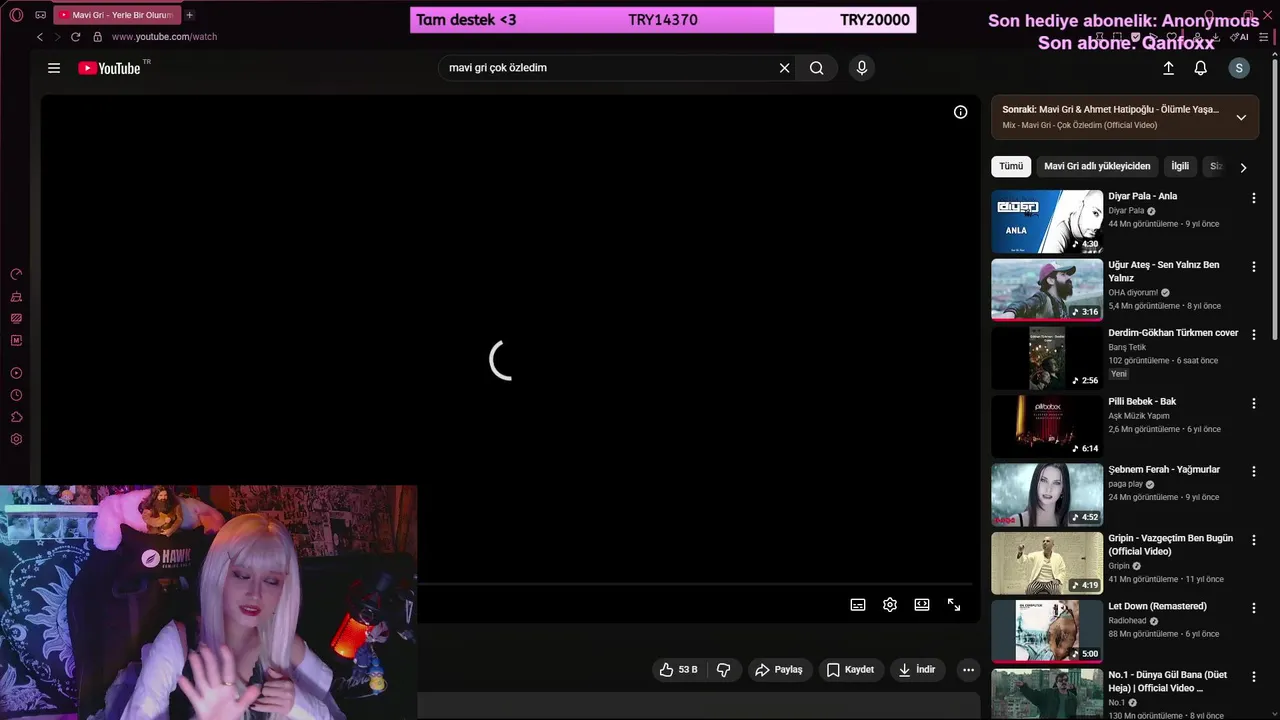Open the sidebar Player icon

(16, 373)
